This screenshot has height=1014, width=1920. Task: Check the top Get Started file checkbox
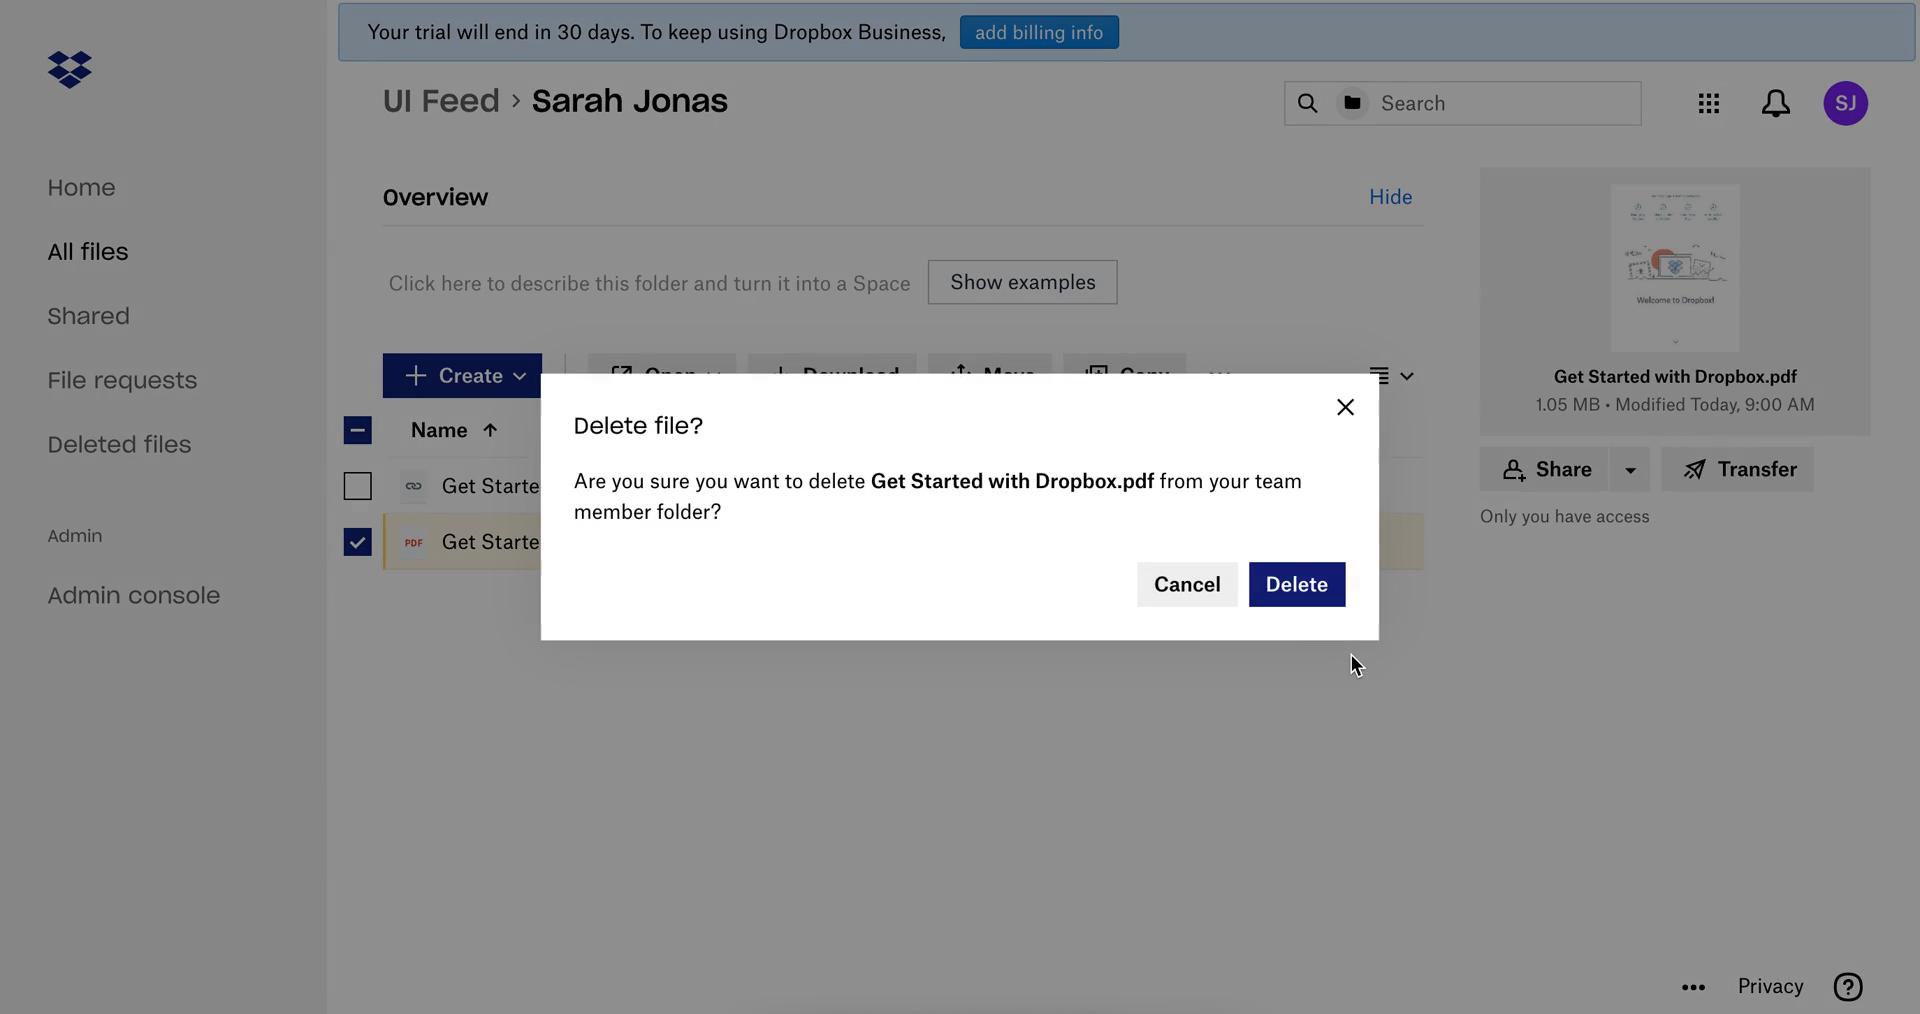click(357, 486)
